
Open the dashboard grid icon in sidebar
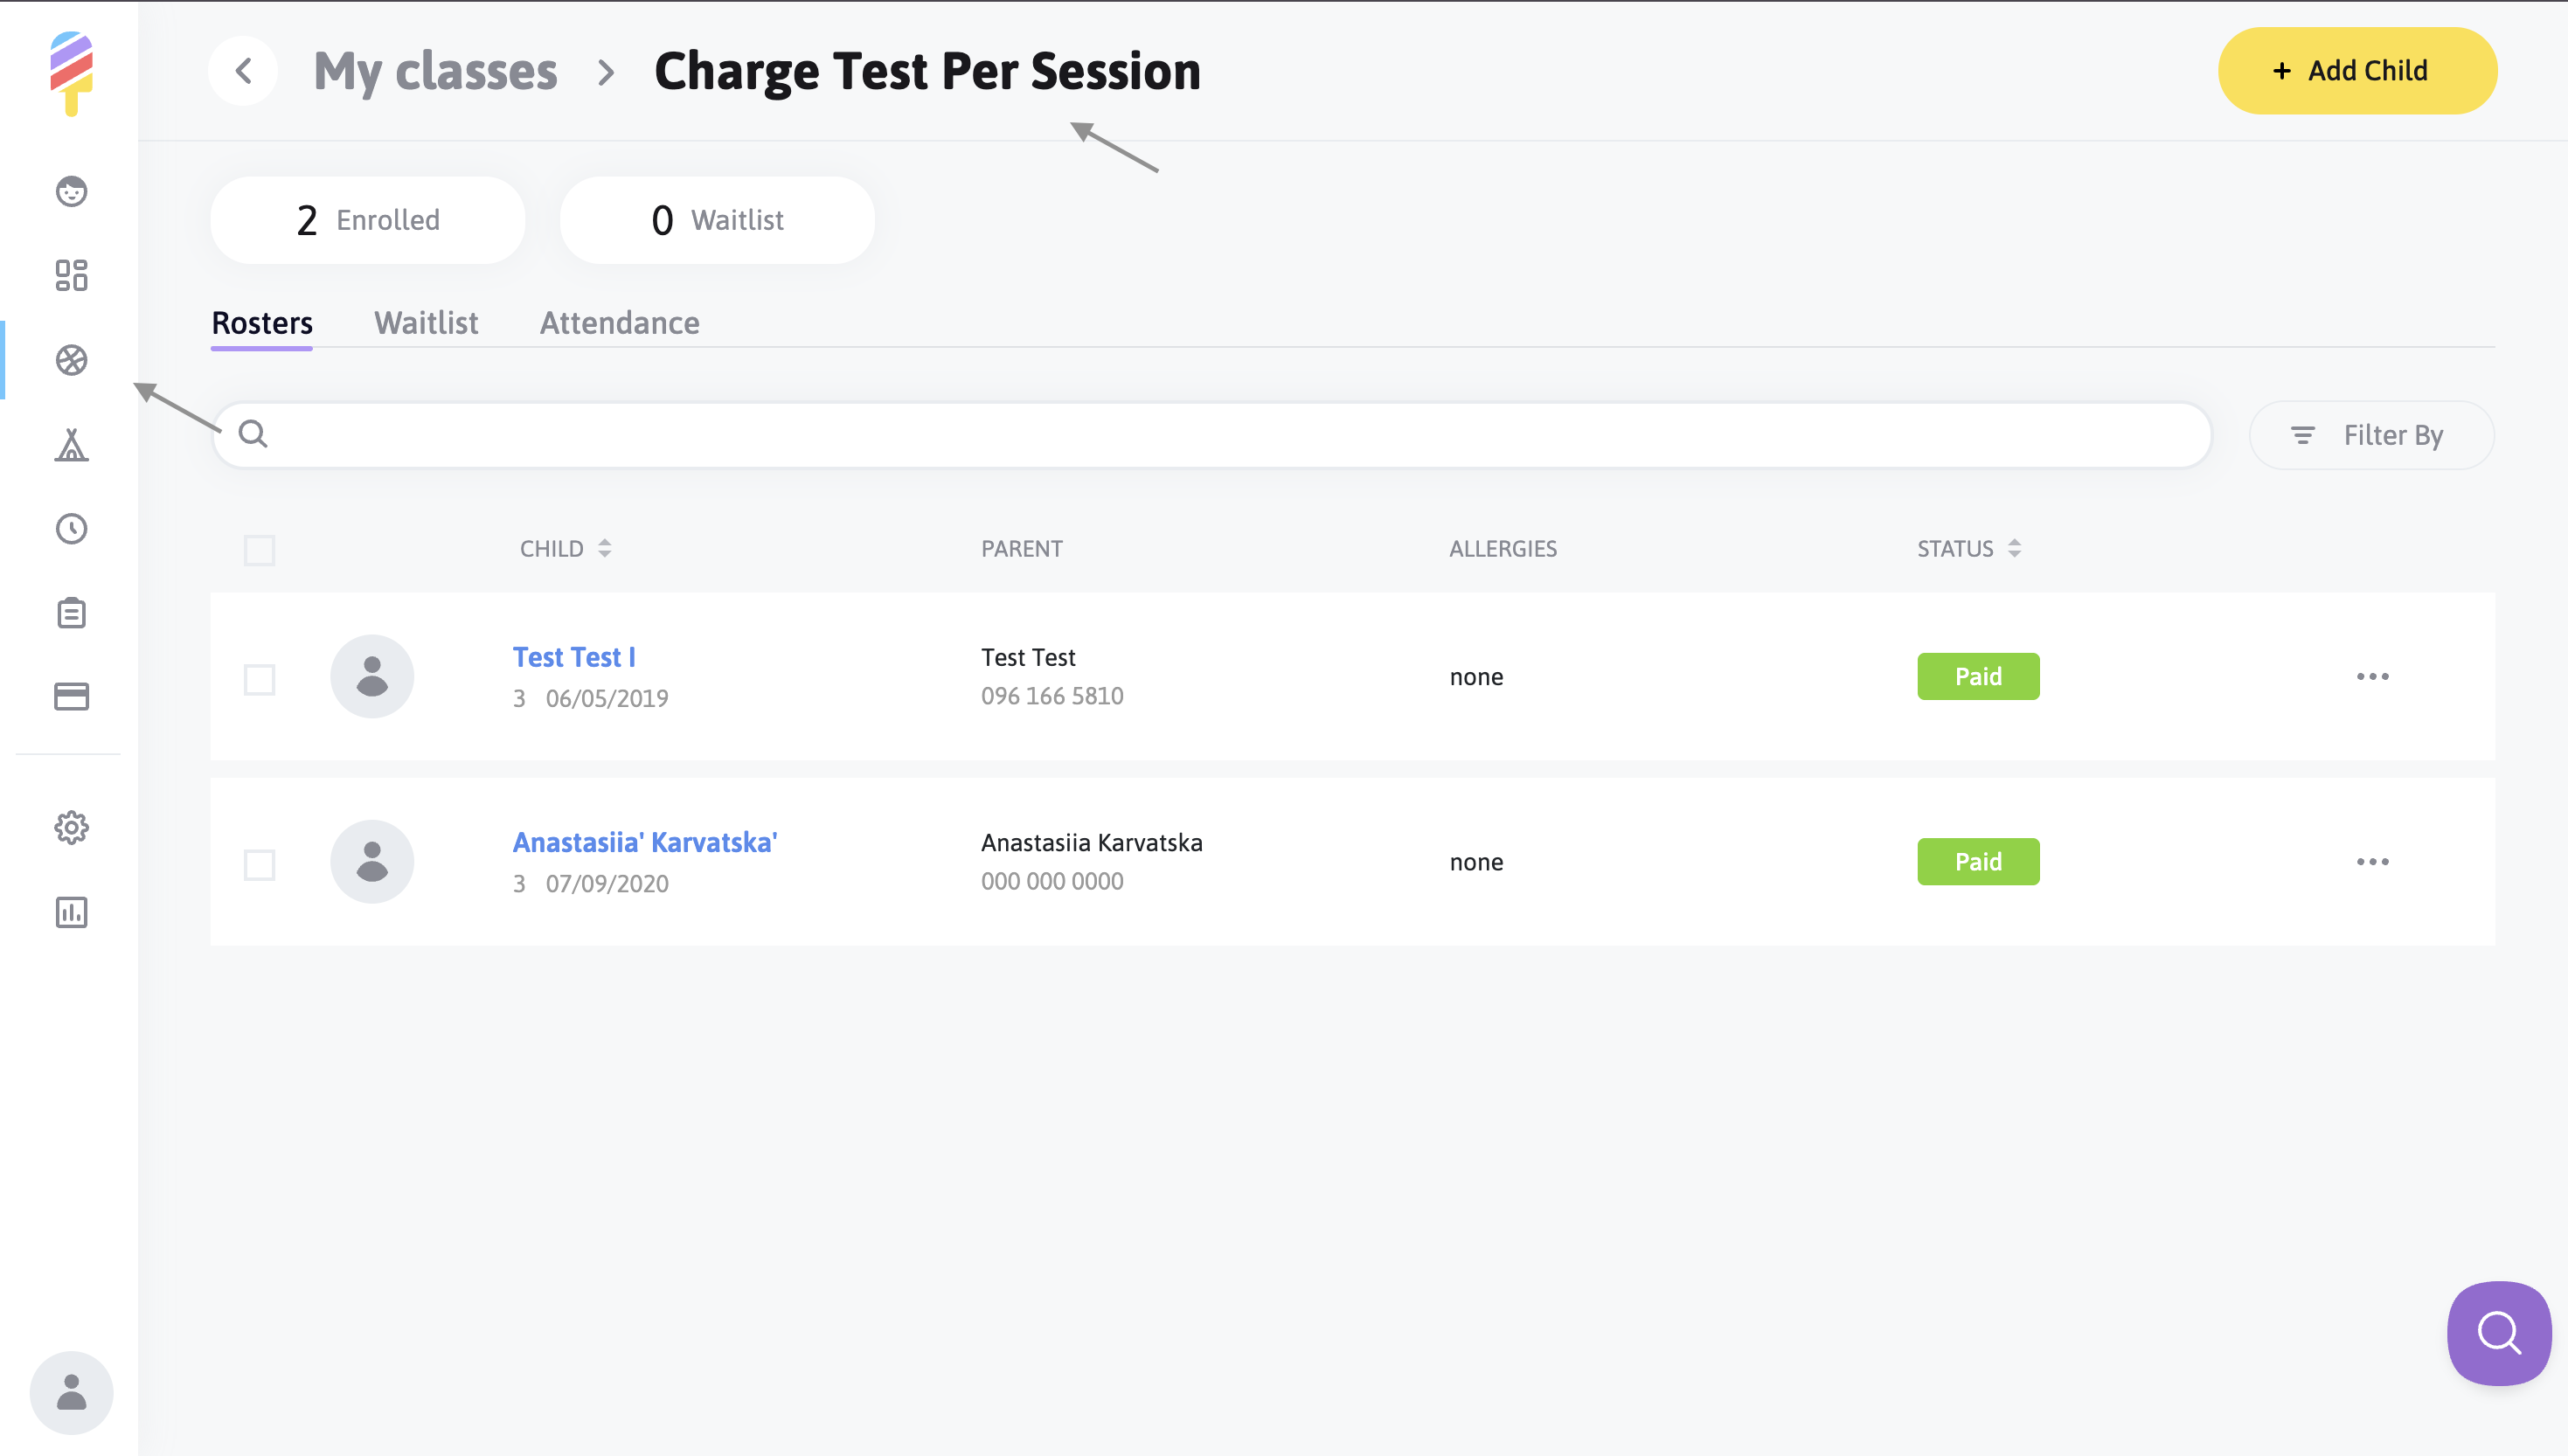point(71,275)
